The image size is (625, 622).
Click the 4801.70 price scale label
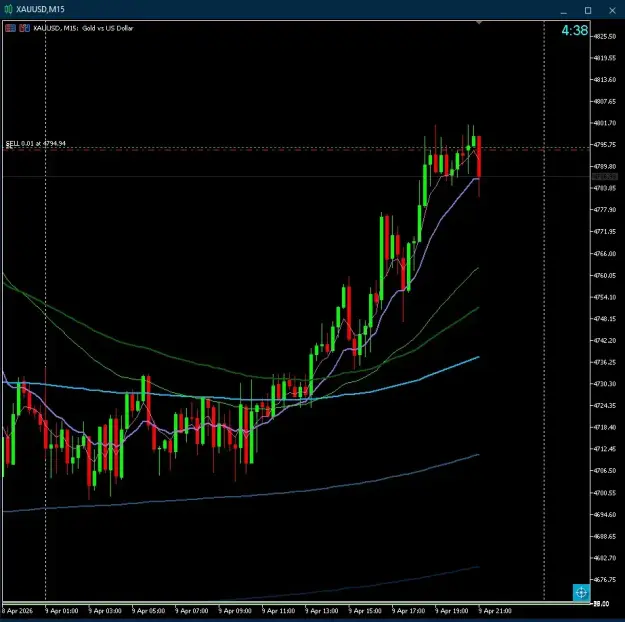(x=605, y=123)
